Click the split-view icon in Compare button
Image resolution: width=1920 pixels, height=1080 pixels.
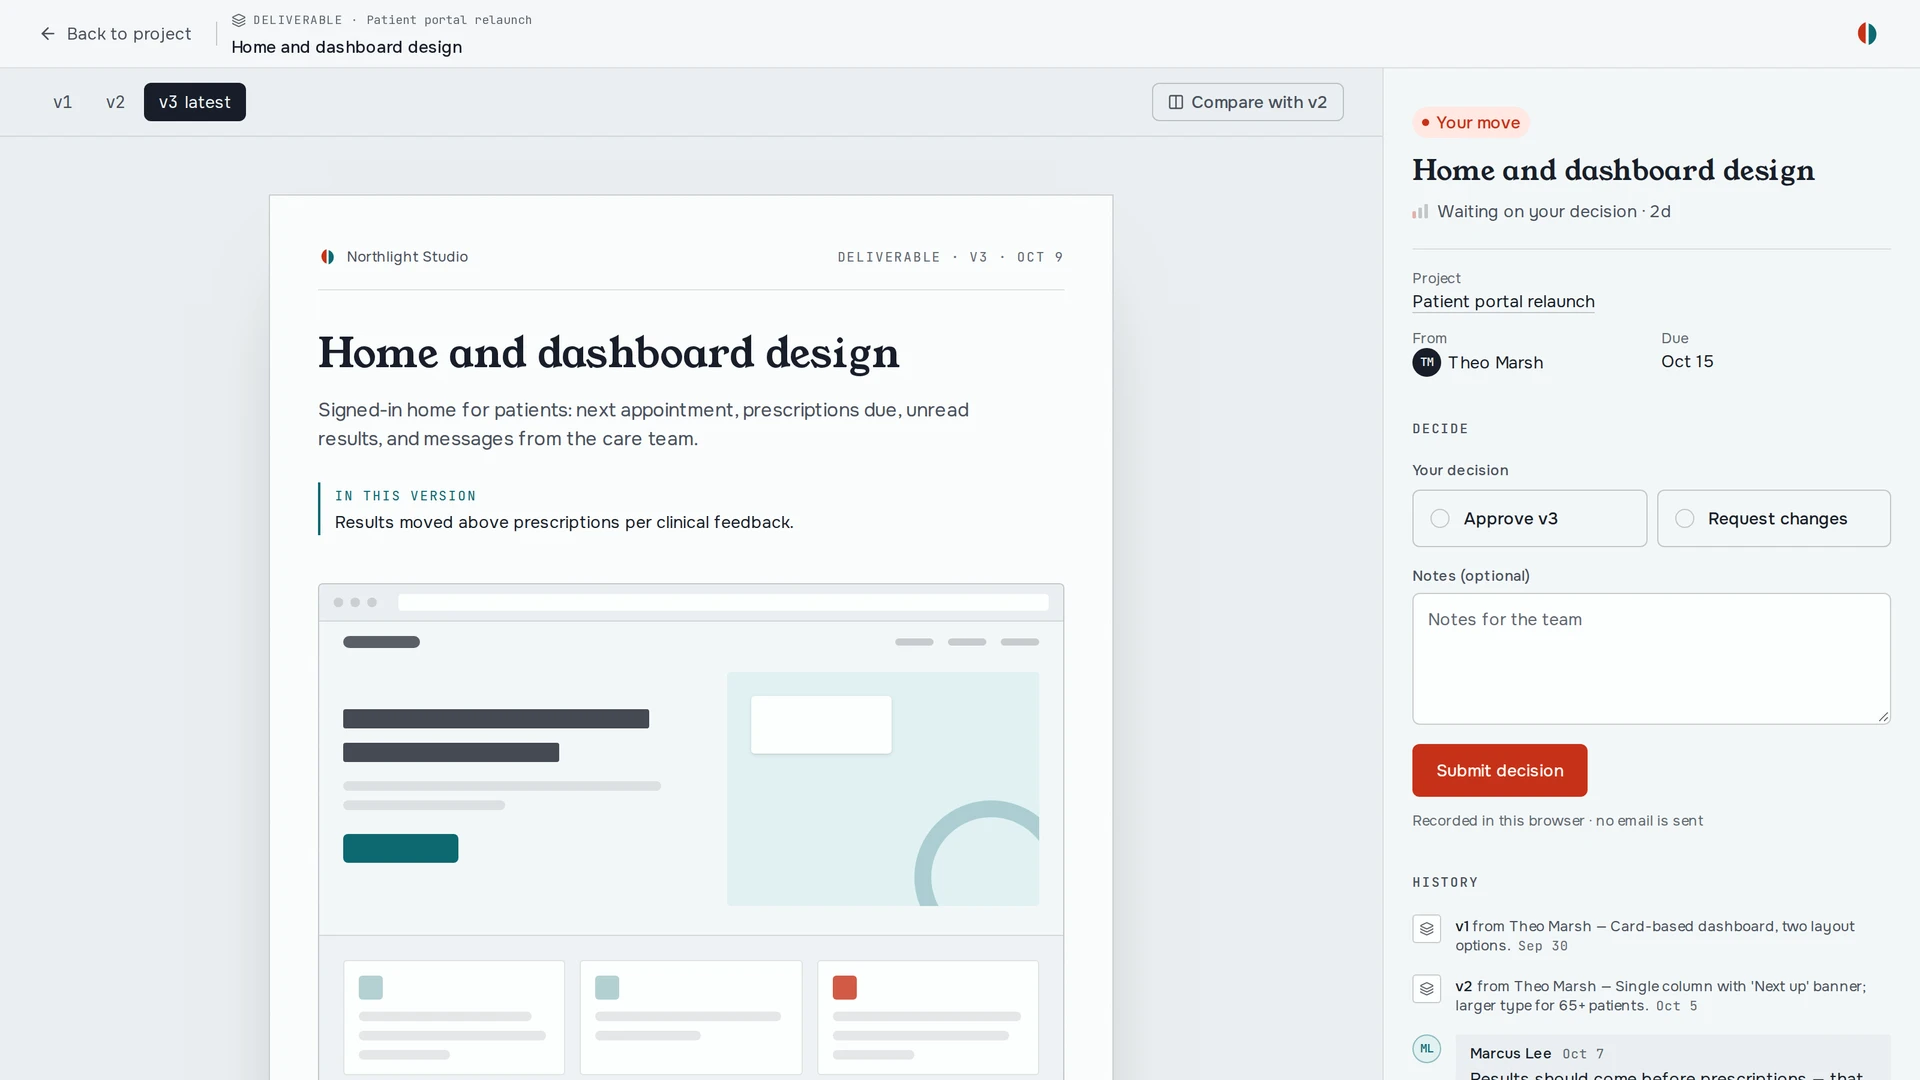(1176, 102)
